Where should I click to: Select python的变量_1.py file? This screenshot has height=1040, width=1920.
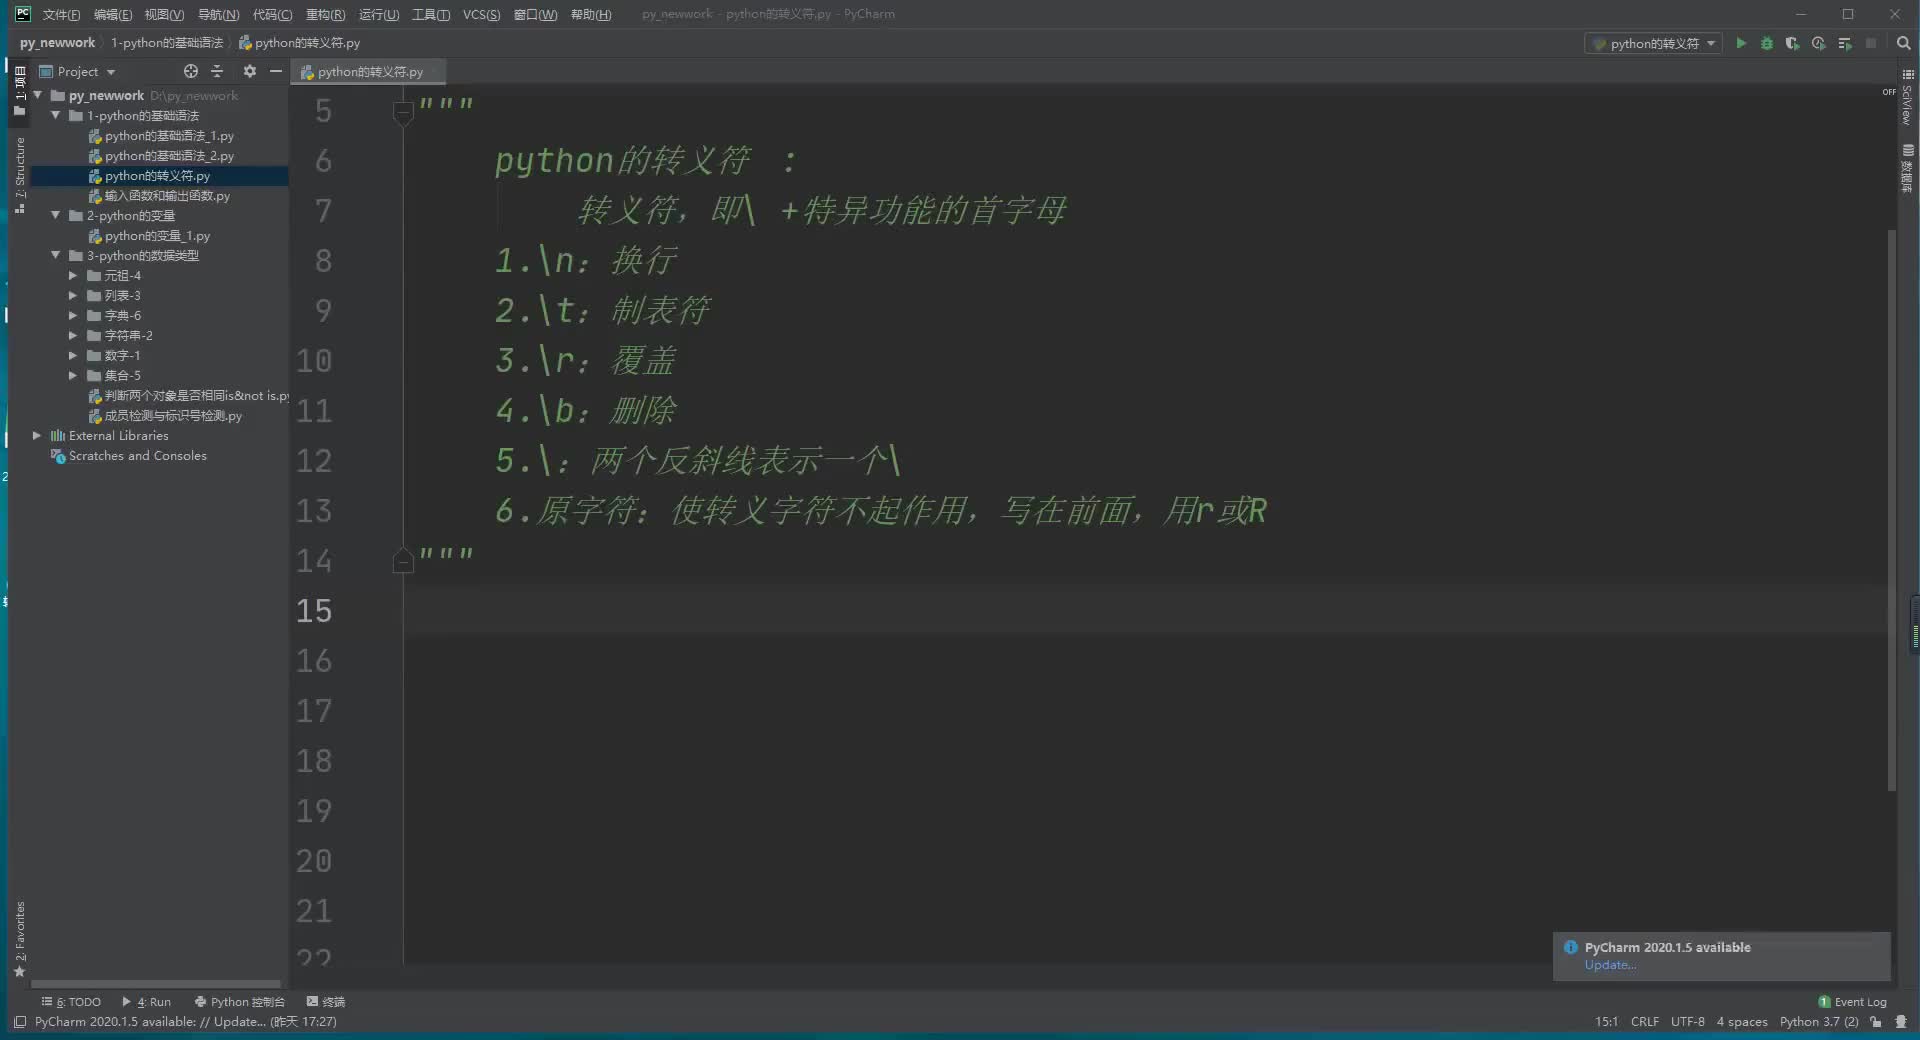point(157,235)
